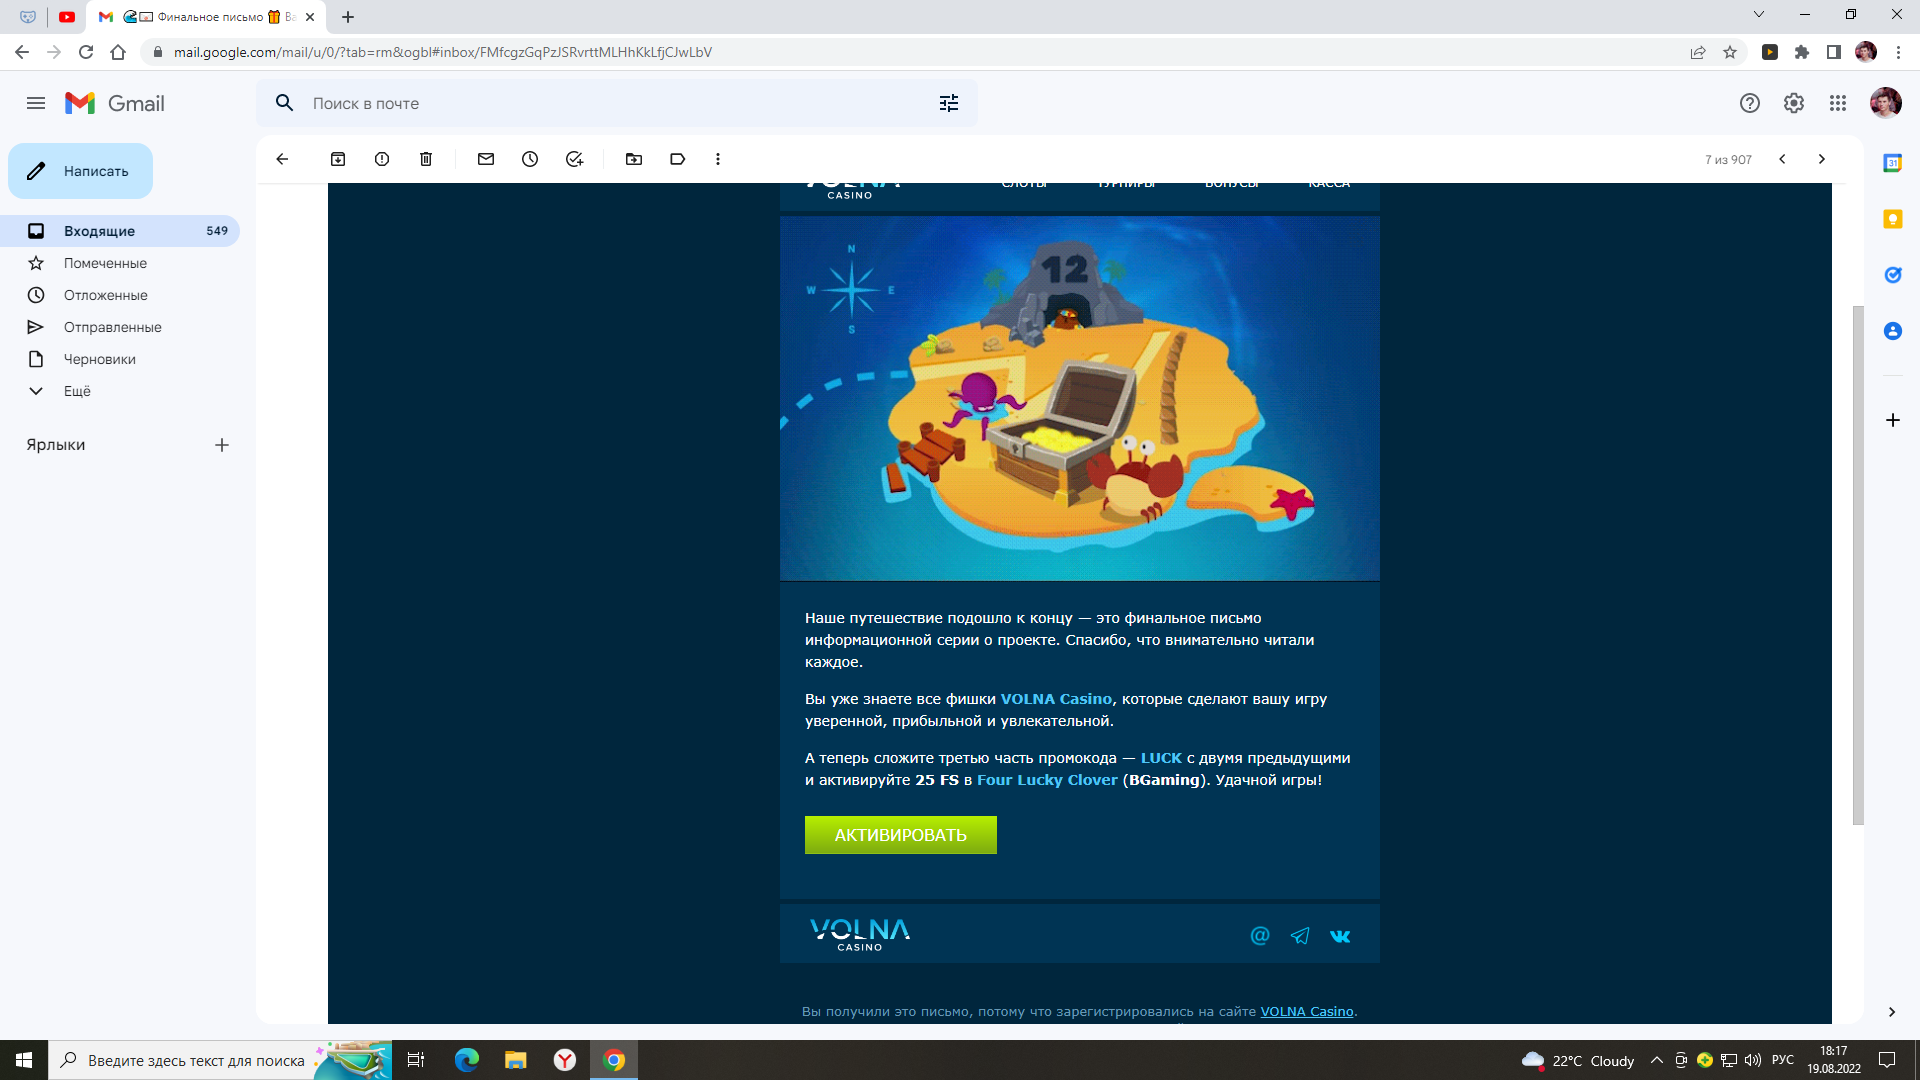Open the Chrome three-dot menu

pos(1898,52)
